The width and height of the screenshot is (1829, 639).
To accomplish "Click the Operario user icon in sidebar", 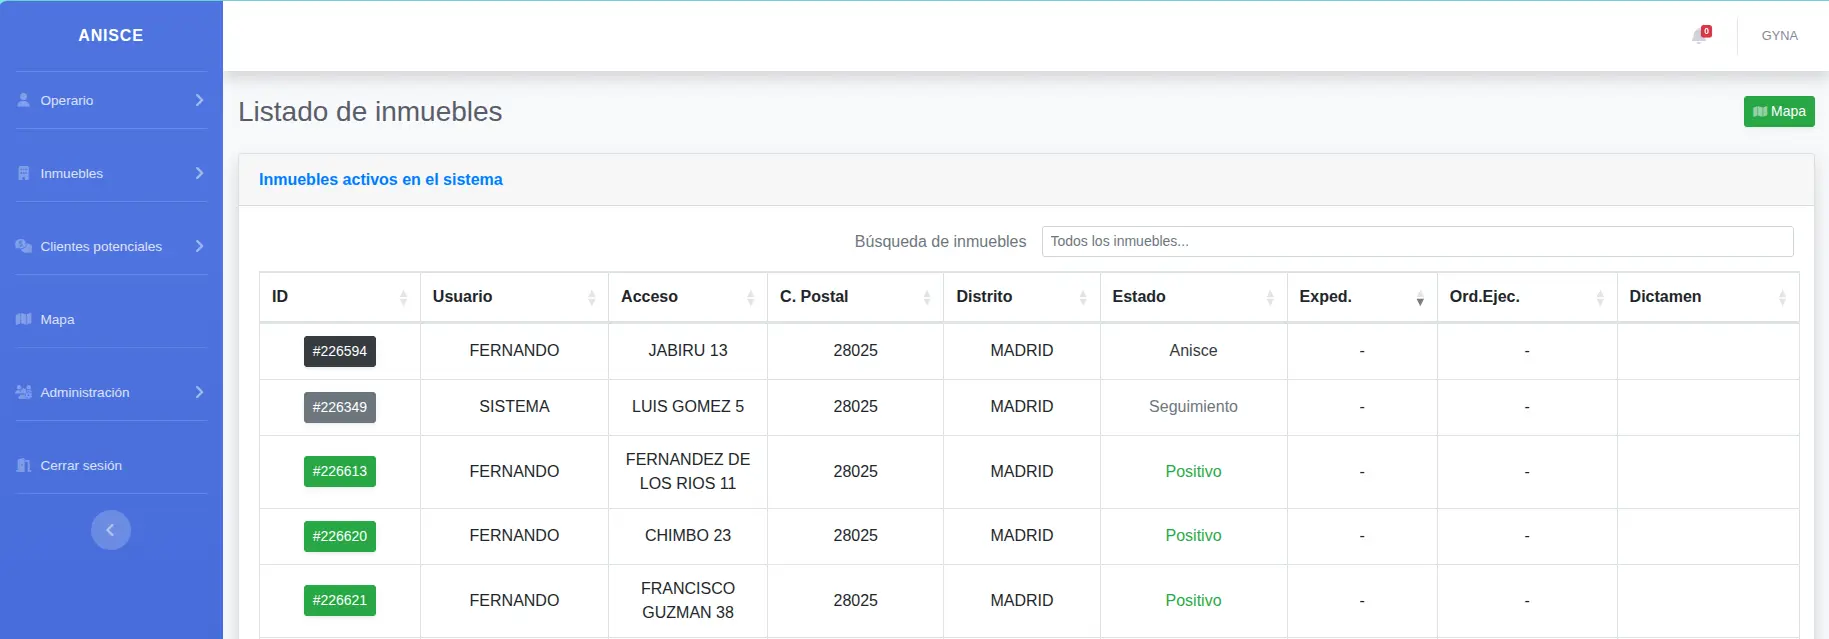I will point(24,100).
